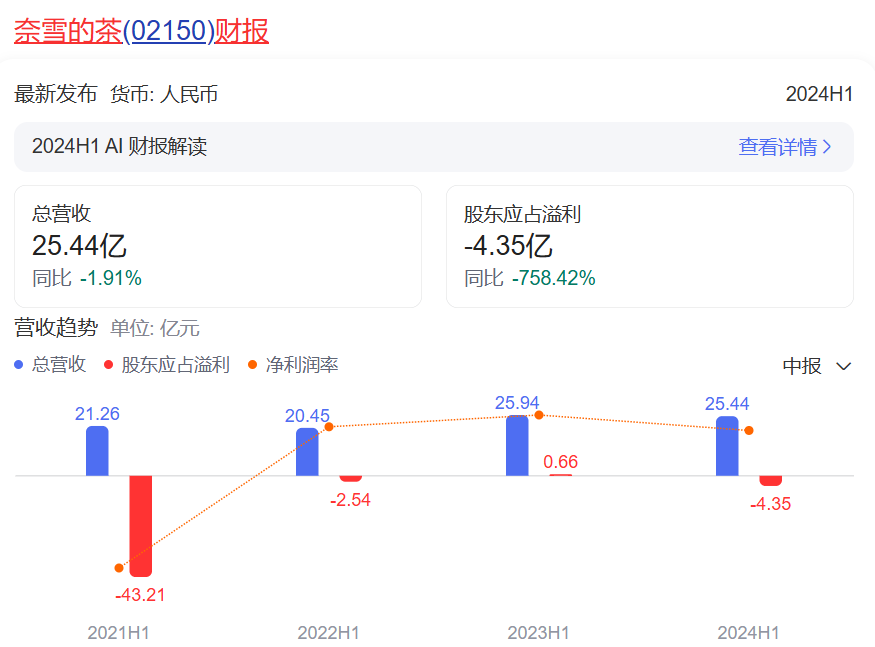Select the 总营收 25.44亿 summary card
Image resolution: width=875 pixels, height=647 pixels.
pos(217,246)
